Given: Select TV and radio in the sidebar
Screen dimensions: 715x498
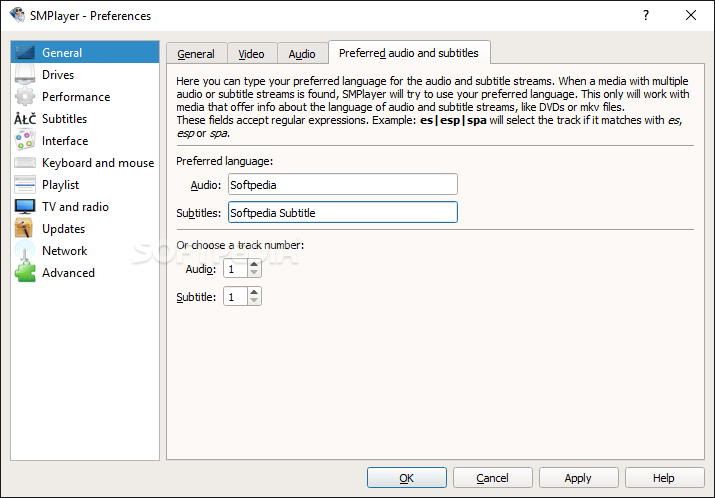Looking at the screenshot, I should point(85,207).
